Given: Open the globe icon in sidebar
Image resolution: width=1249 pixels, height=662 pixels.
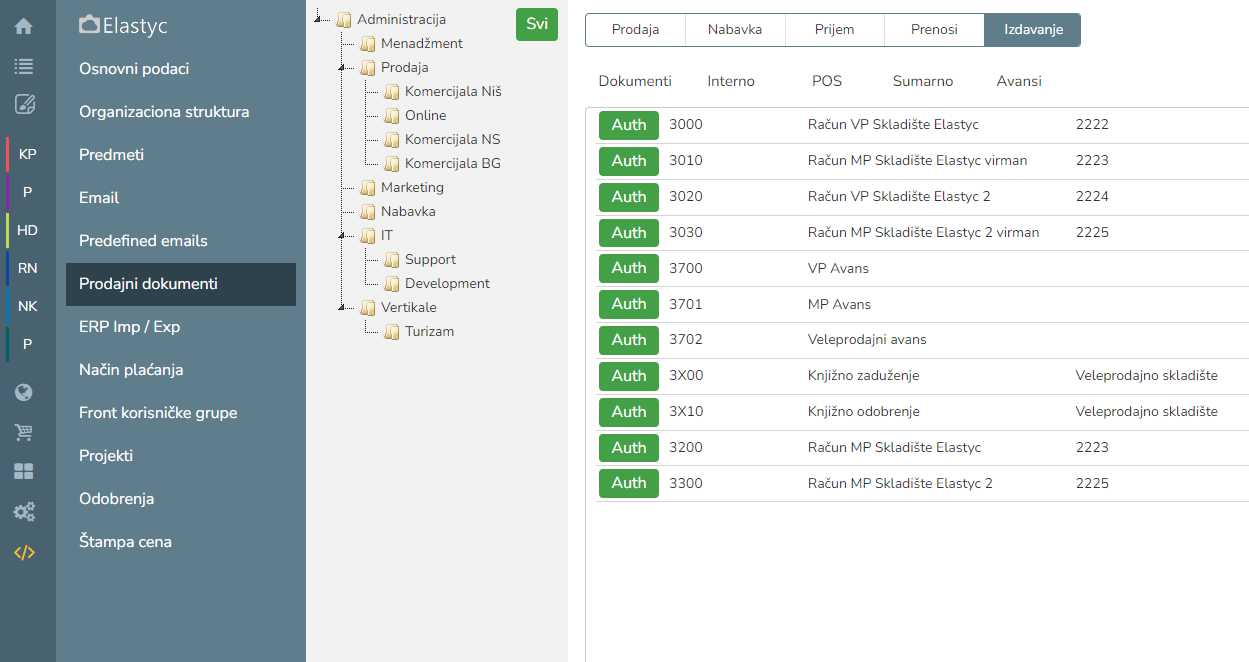Looking at the screenshot, I should (24, 393).
